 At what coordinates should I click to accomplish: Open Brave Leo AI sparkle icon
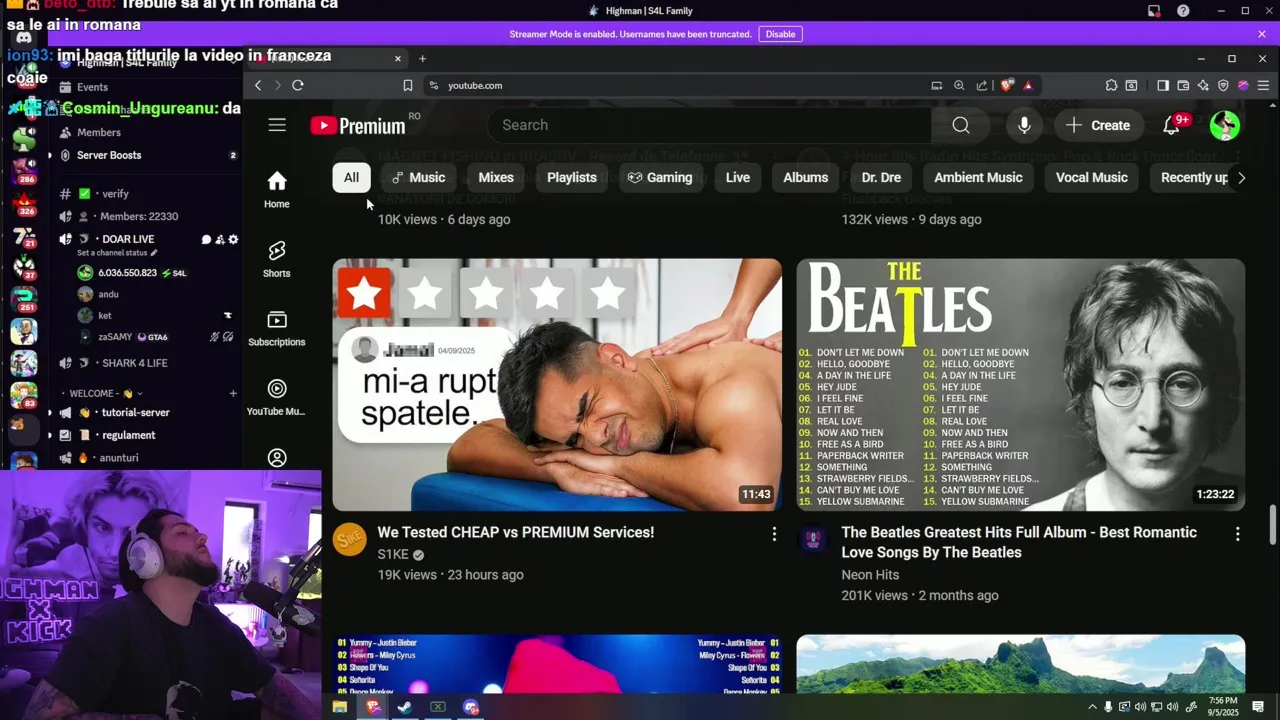point(1203,86)
